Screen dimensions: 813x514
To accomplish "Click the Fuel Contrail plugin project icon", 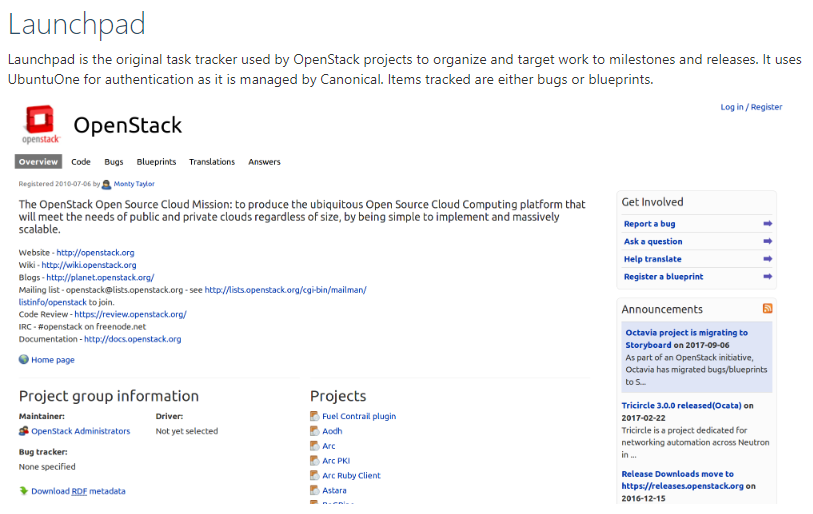I will [315, 416].
